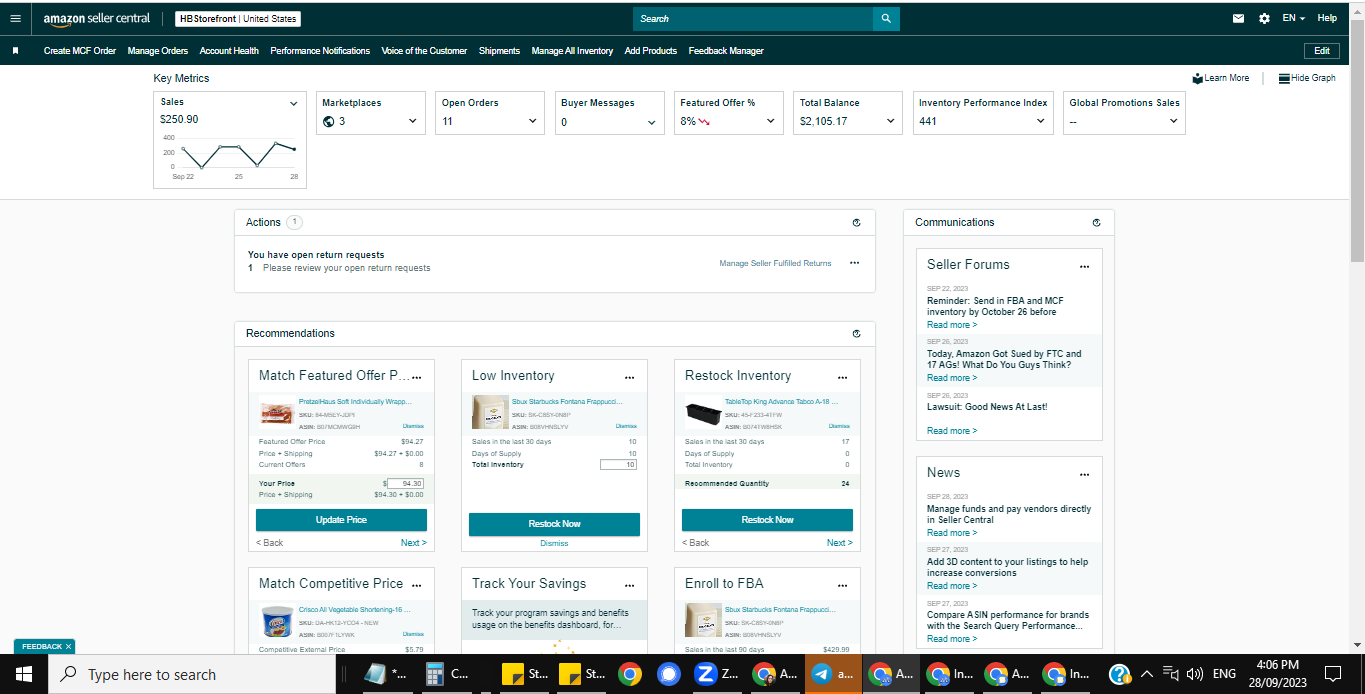1365x694 pixels.
Task: Expand the Open Orders dropdown
Action: click(532, 122)
